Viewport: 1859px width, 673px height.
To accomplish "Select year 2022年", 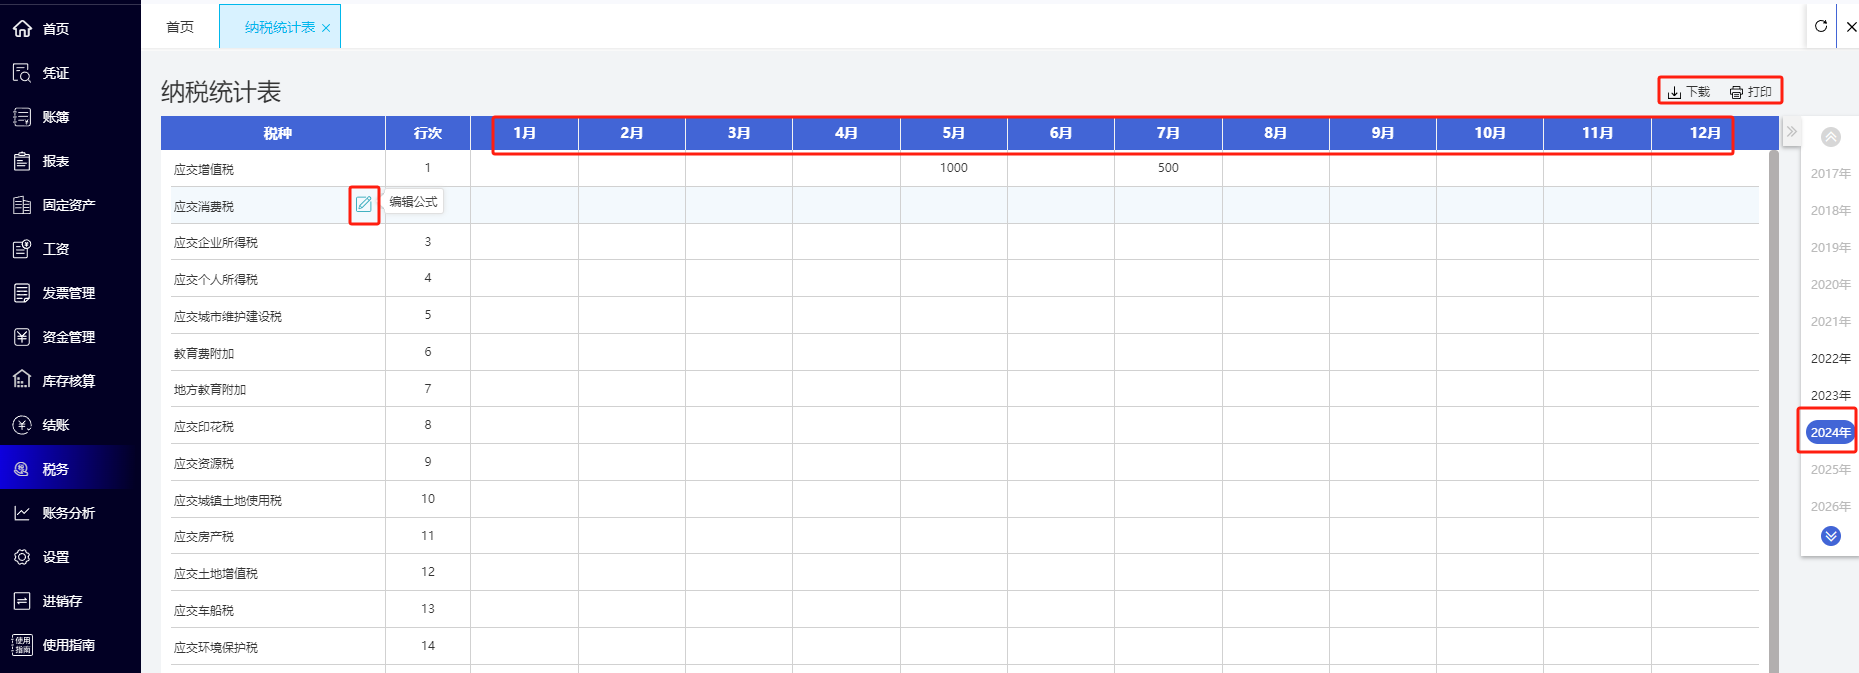I will [x=1831, y=358].
